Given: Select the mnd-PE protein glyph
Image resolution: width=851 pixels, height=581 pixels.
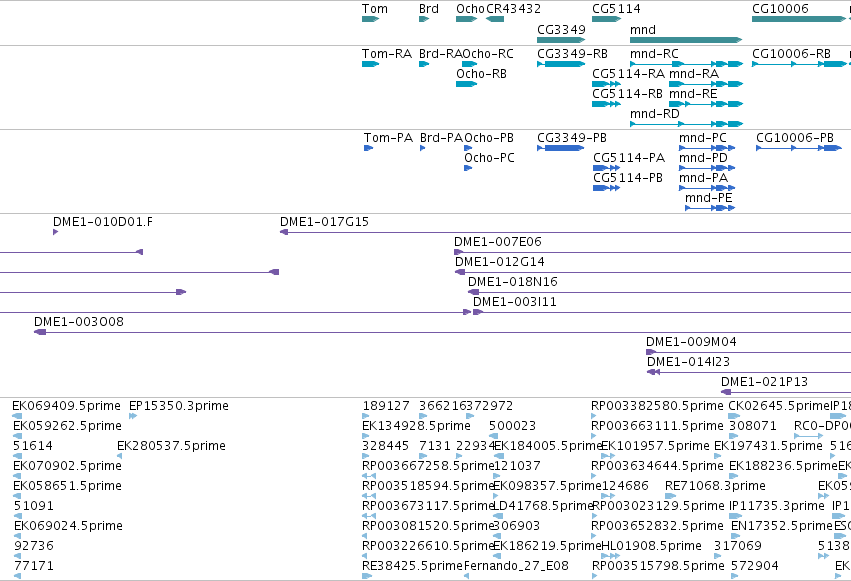Looking at the screenshot, I should point(710,208).
